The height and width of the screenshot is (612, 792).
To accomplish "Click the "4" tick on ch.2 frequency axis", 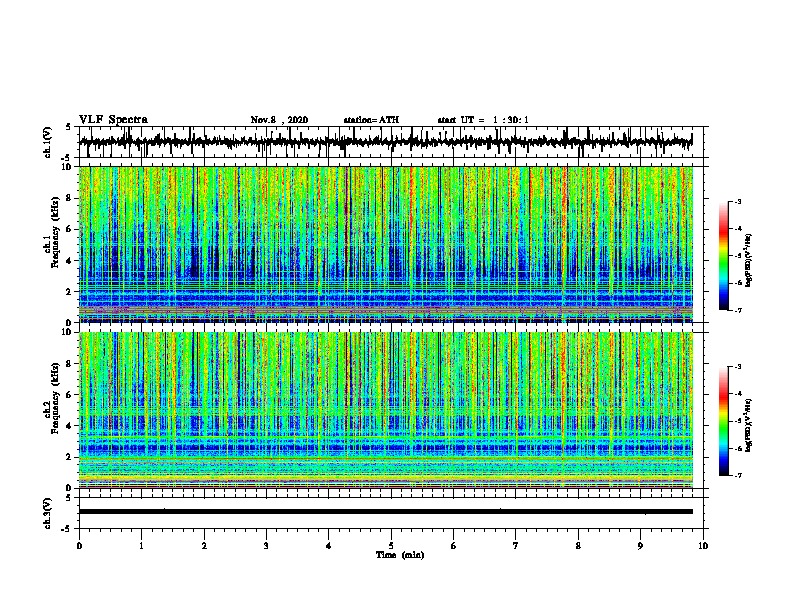I will coord(69,426).
